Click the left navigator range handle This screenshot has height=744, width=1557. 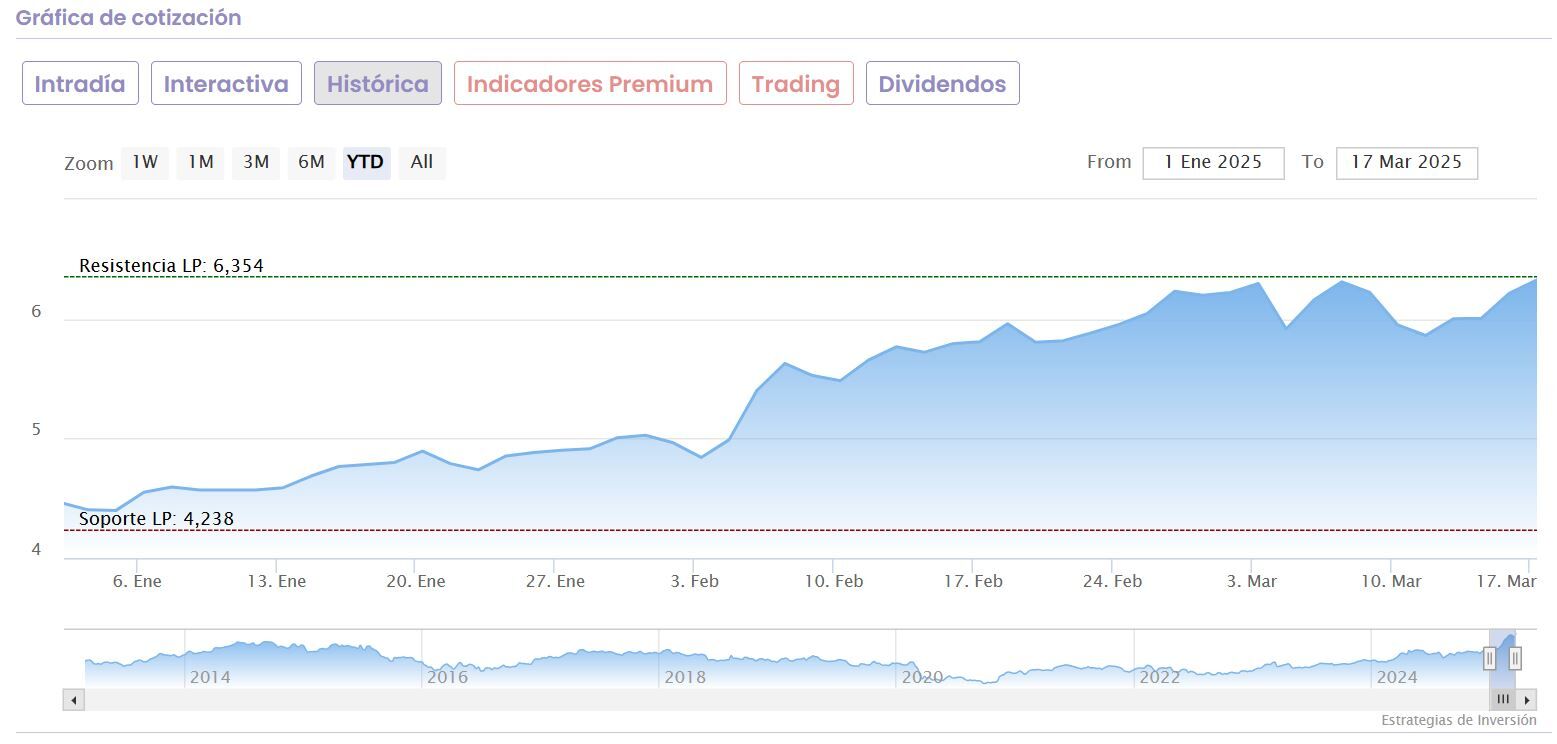[1489, 658]
